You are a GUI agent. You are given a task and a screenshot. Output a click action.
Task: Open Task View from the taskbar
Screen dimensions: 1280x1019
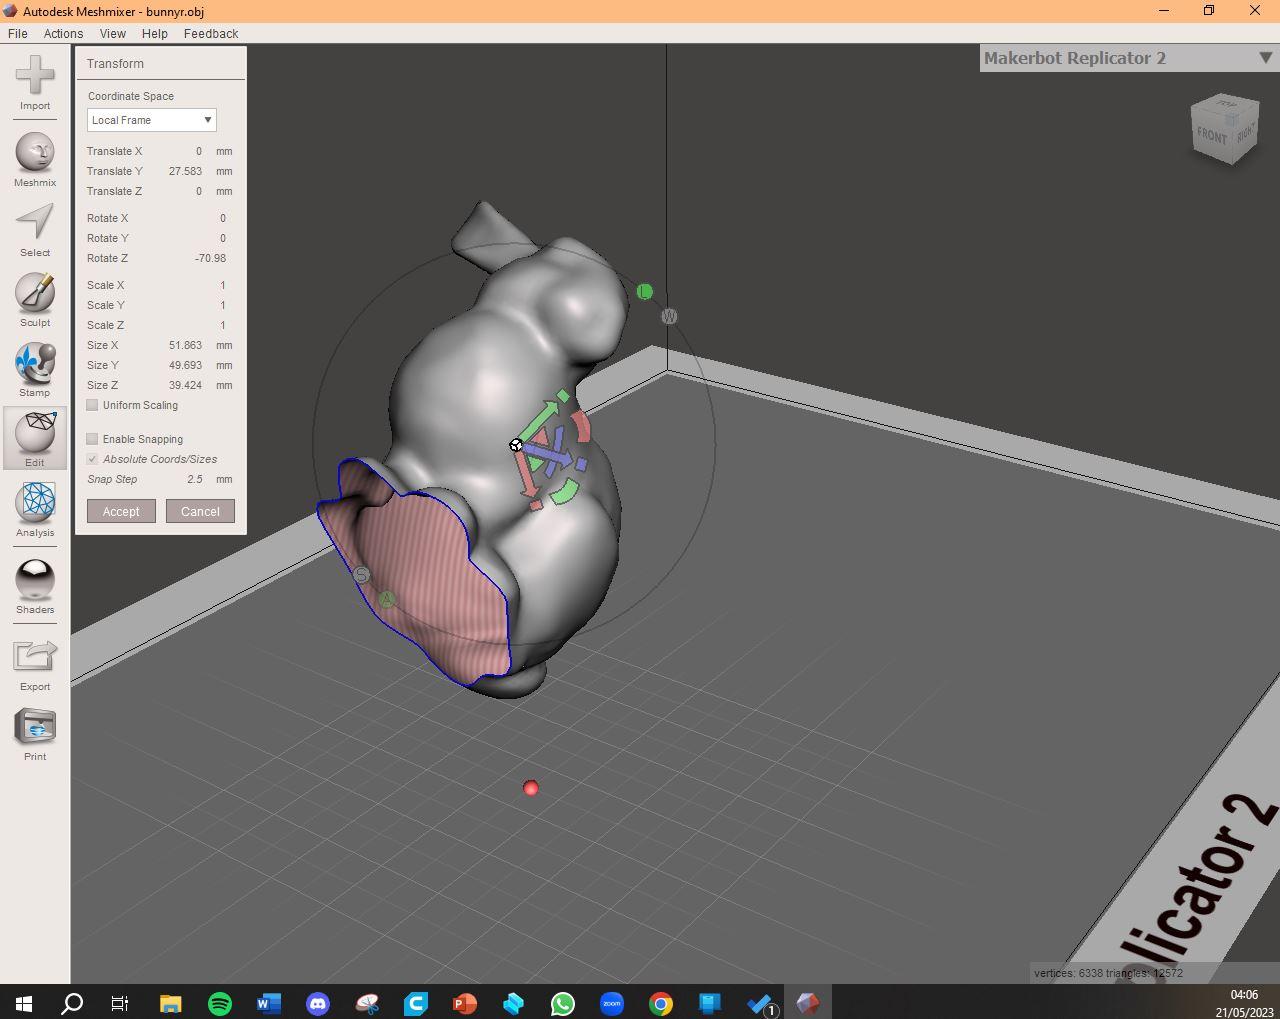pyautogui.click(x=120, y=1003)
